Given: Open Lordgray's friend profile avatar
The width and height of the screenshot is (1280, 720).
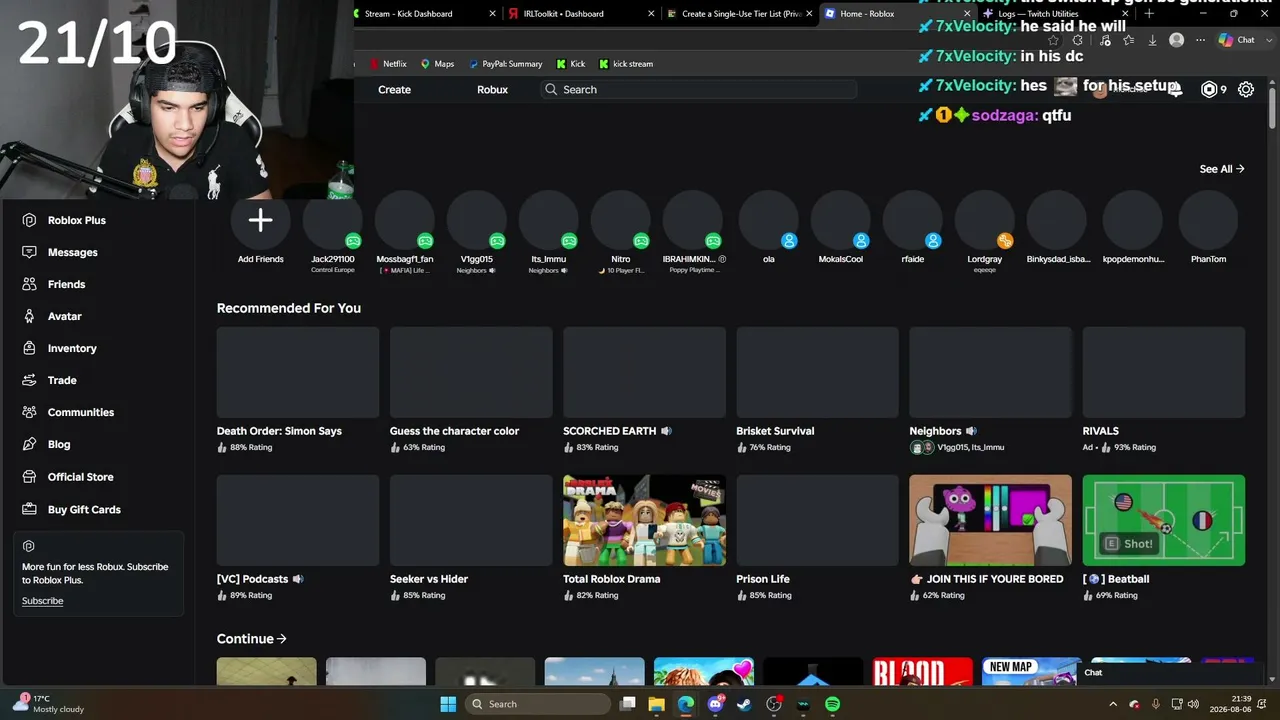Looking at the screenshot, I should pyautogui.click(x=985, y=220).
